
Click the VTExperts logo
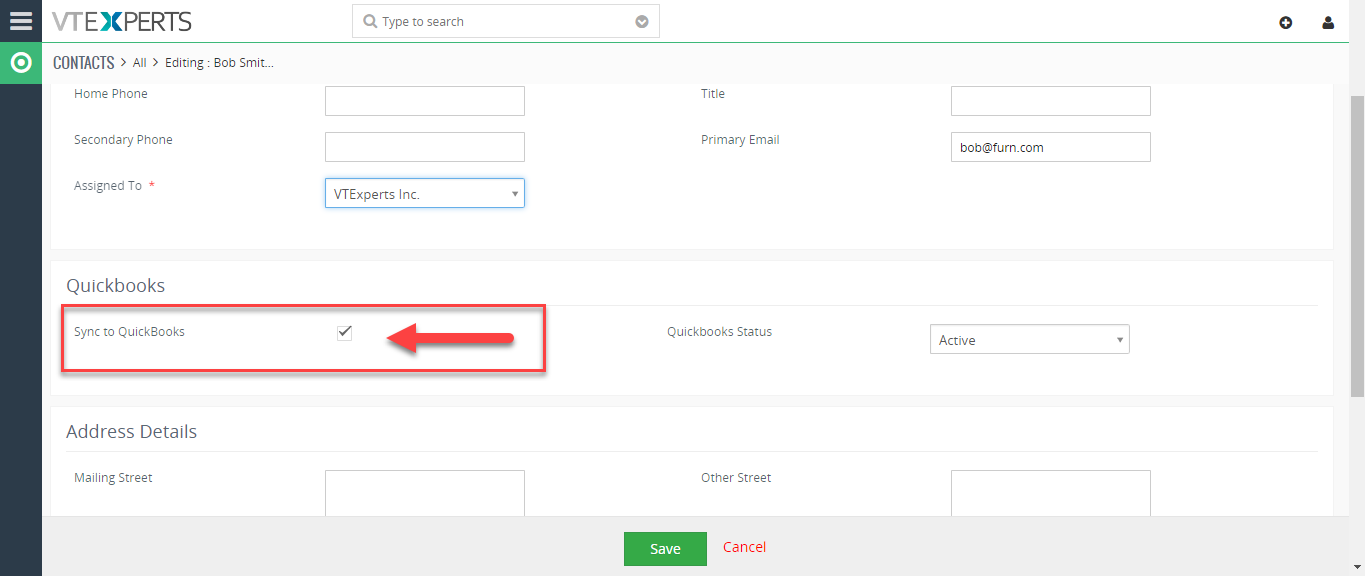122,21
